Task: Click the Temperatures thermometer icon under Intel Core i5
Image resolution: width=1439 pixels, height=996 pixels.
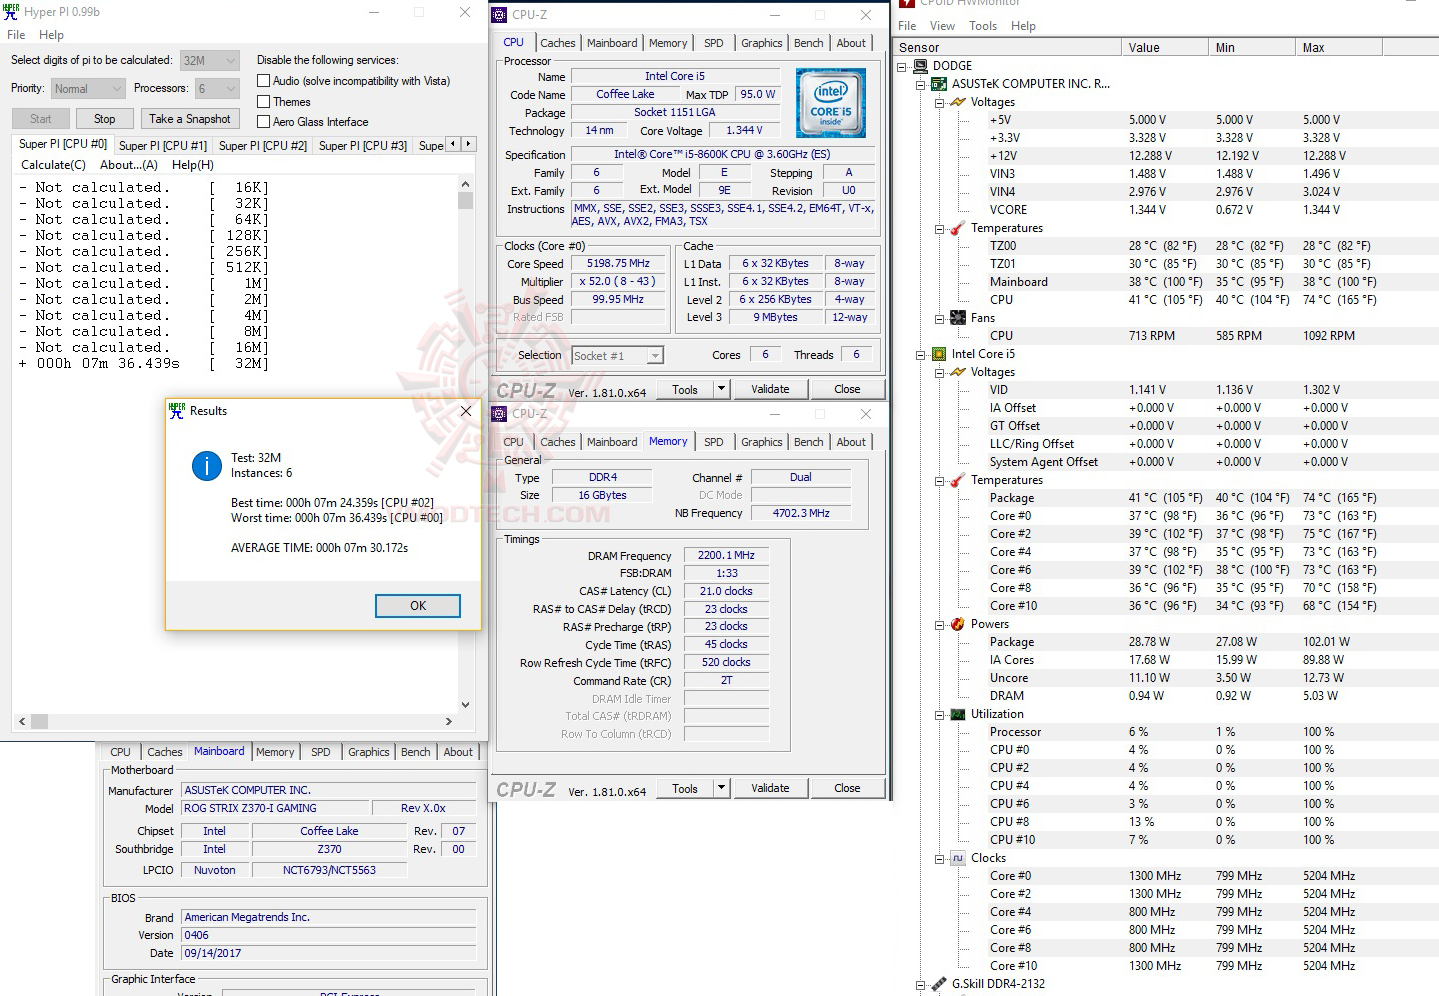Action: click(958, 480)
